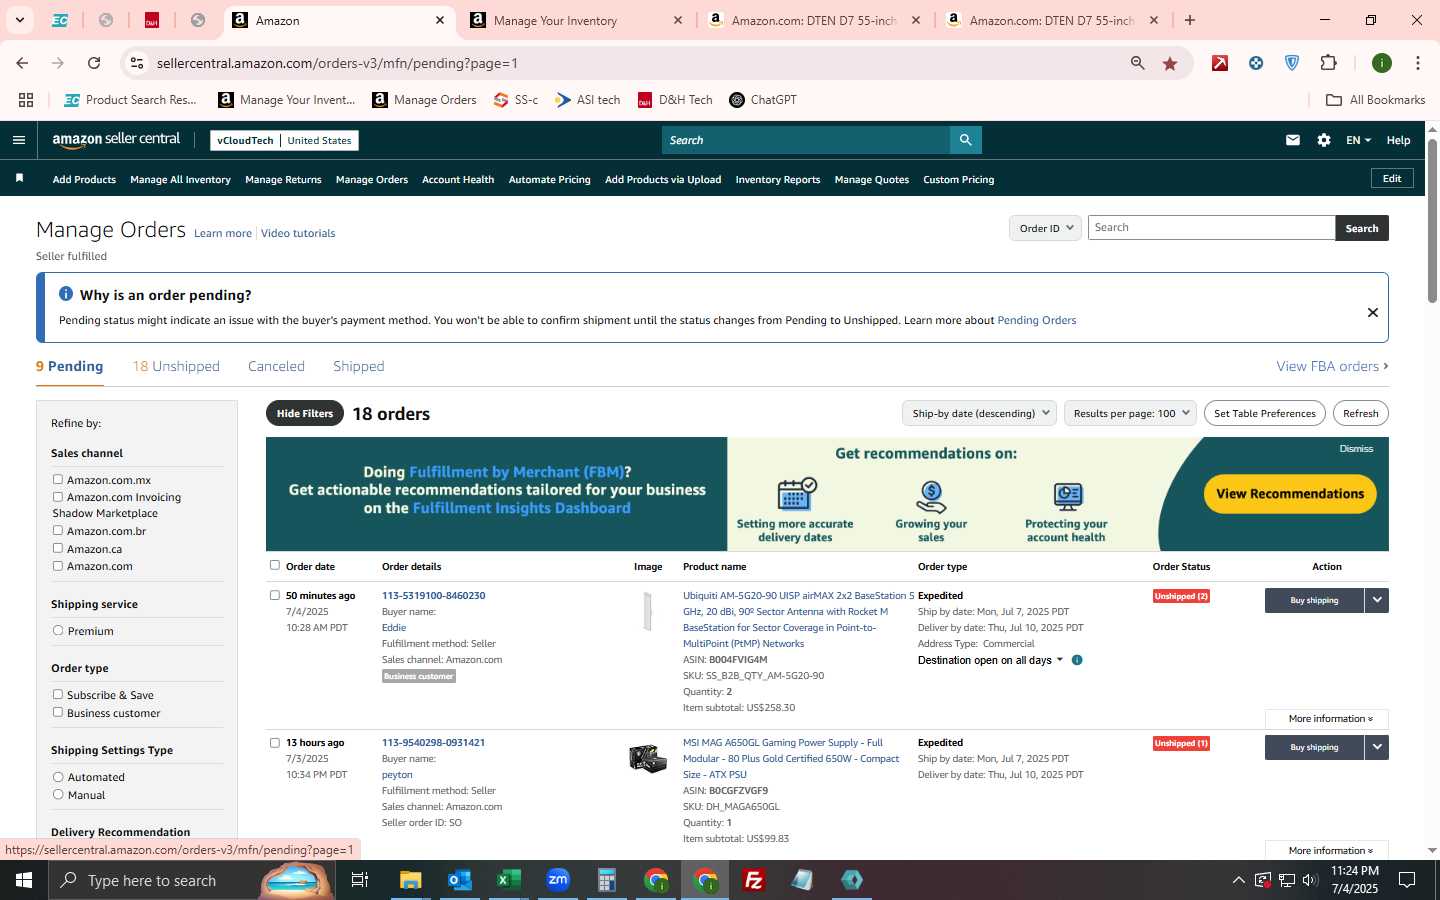Expand the EN language dropdown

pos(1358,140)
